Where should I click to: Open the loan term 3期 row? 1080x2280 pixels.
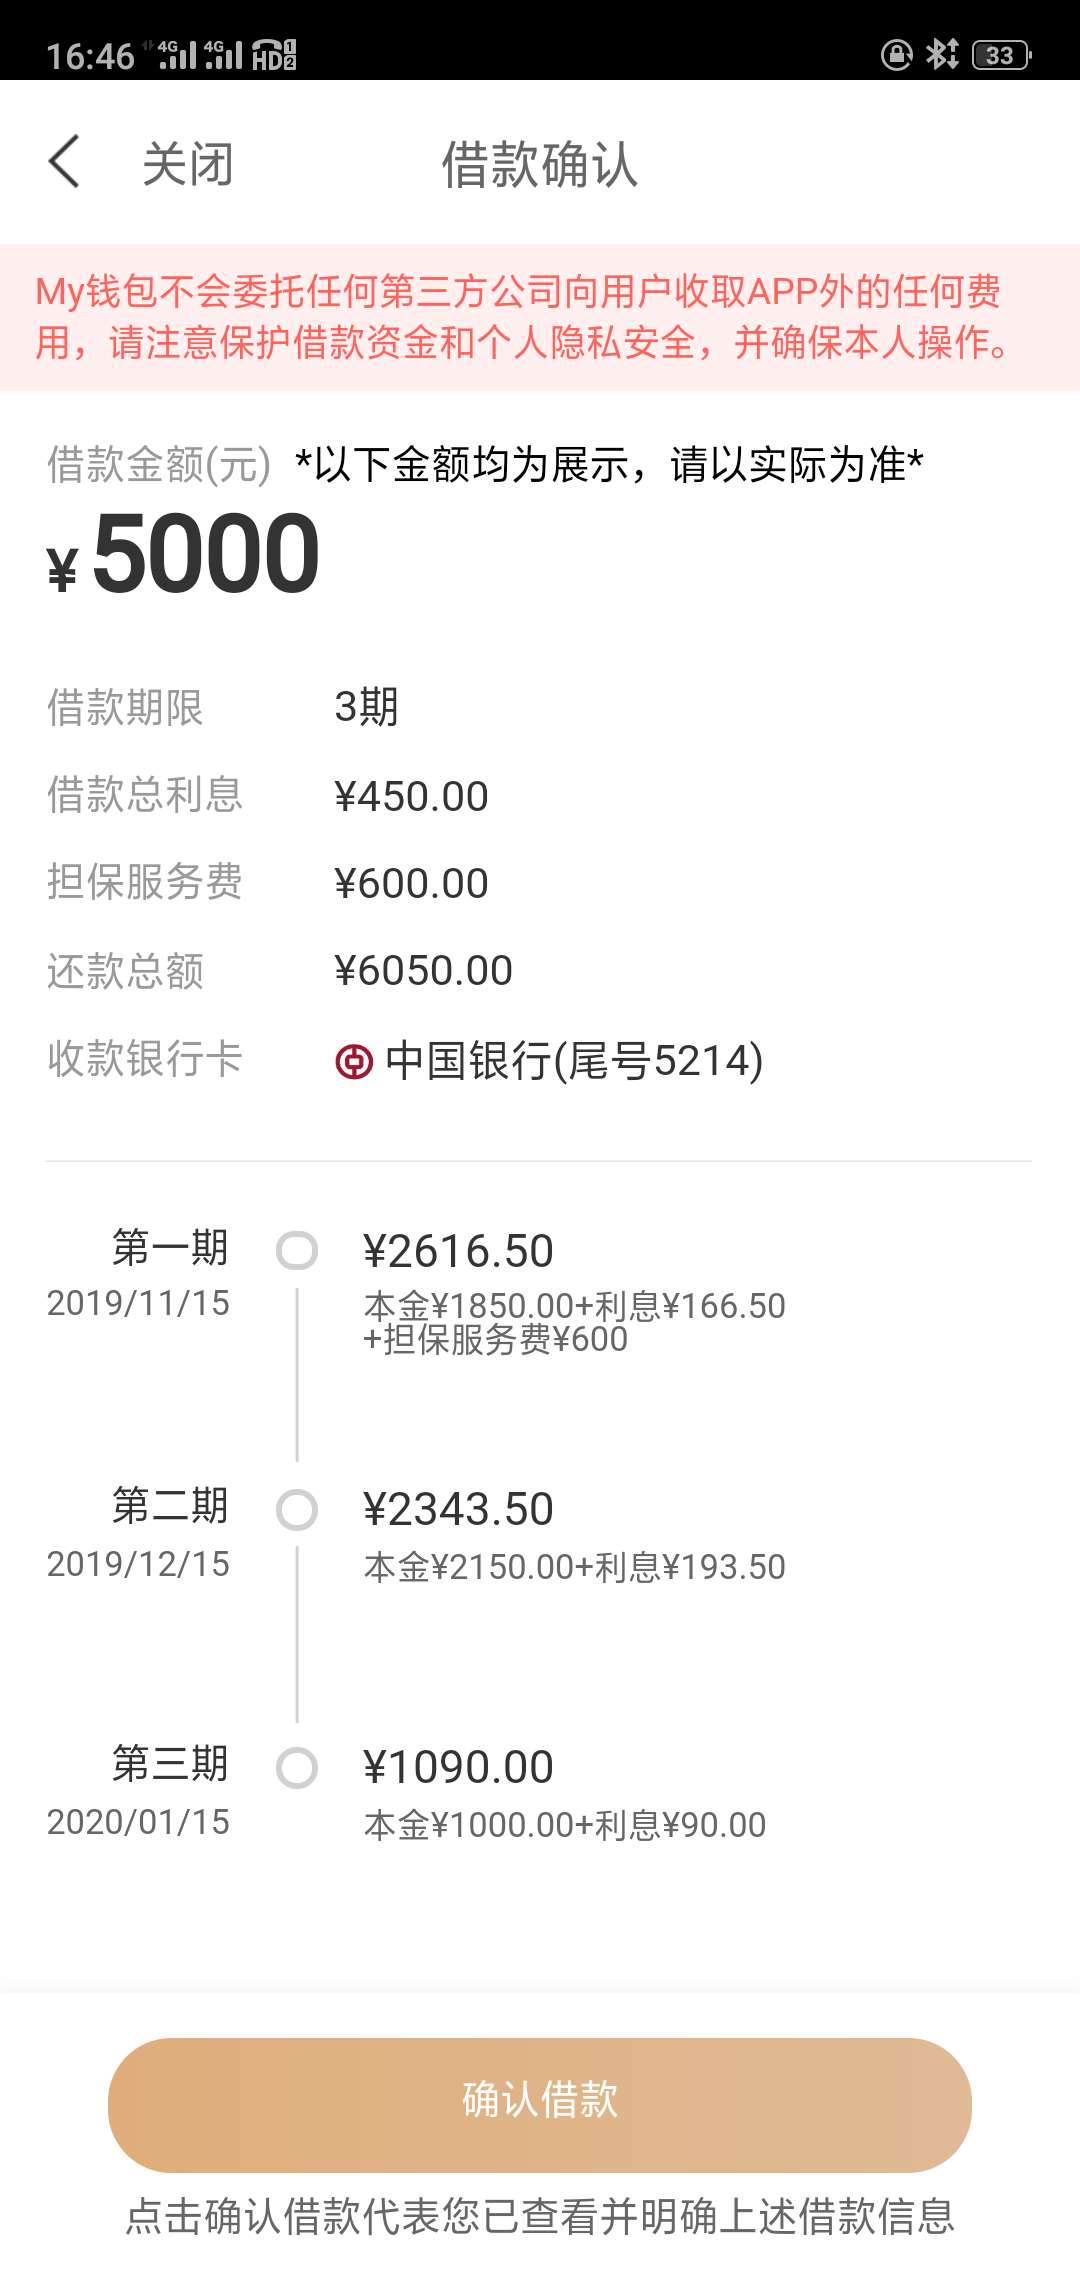click(540, 707)
